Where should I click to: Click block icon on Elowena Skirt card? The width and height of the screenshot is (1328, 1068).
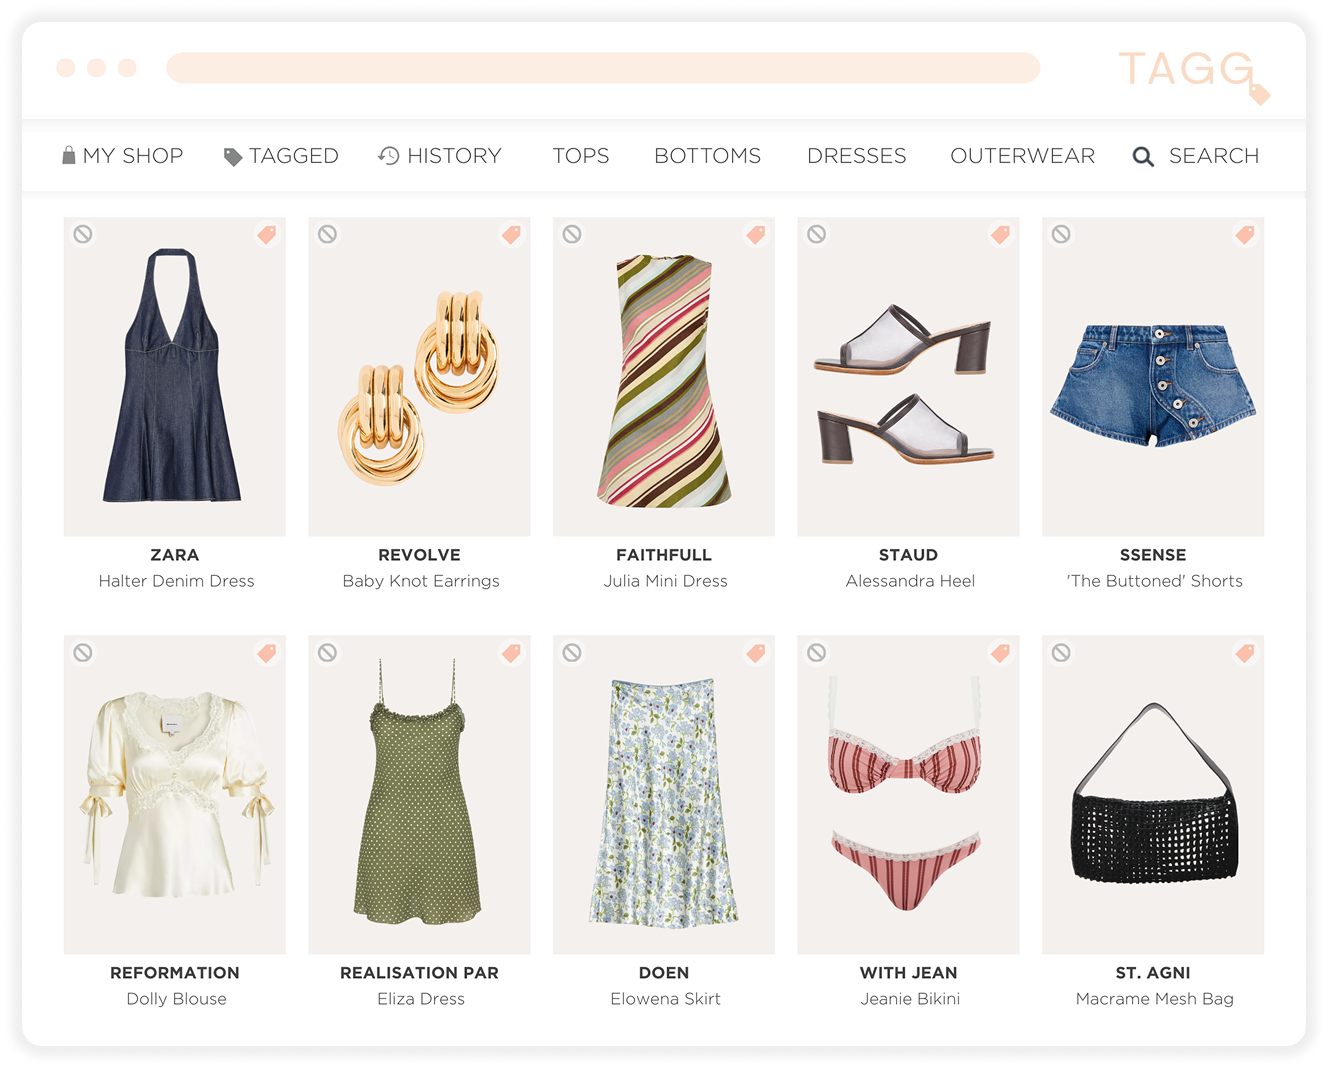click(572, 652)
